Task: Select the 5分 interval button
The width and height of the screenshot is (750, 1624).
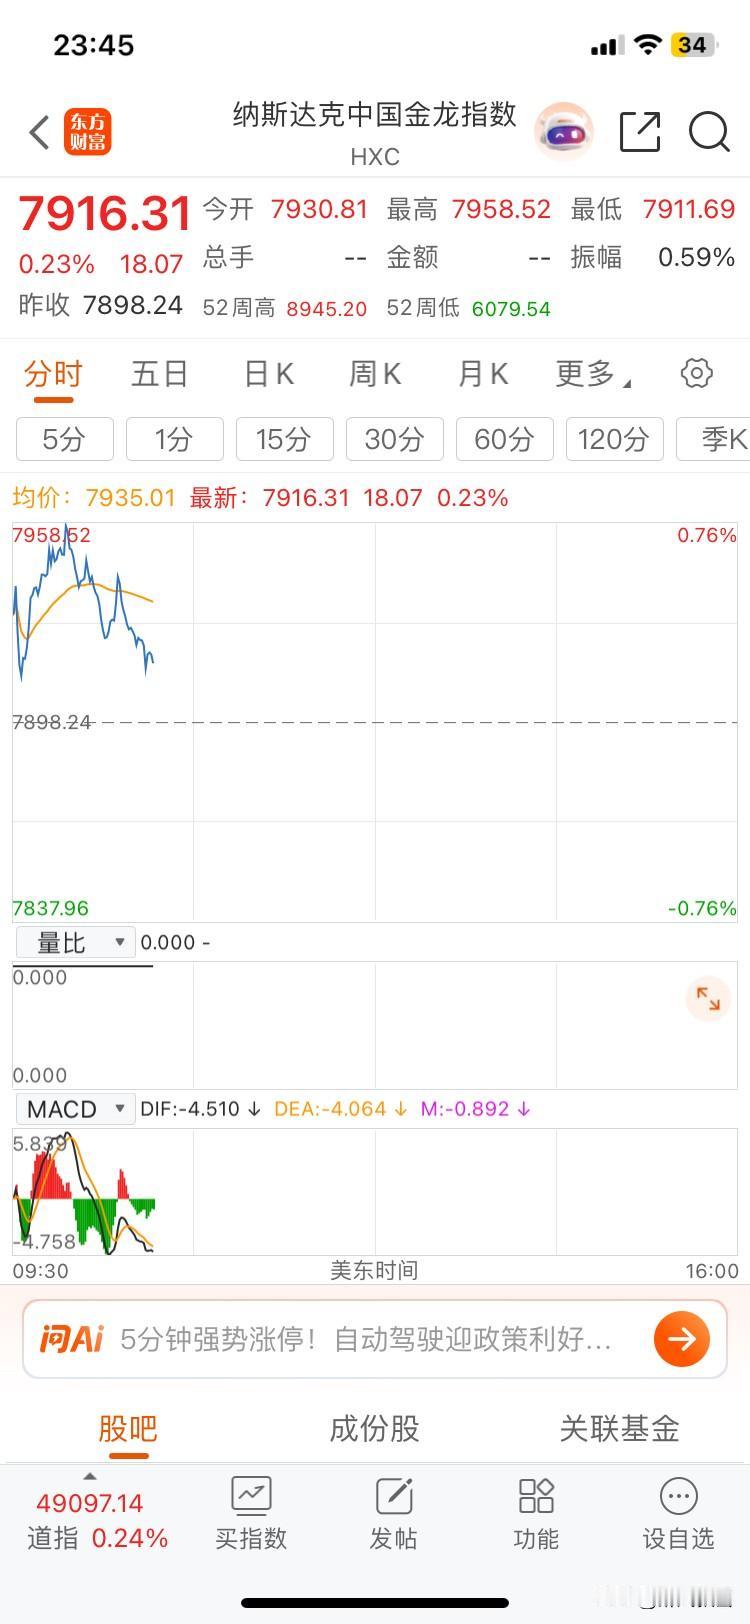Action: tap(64, 439)
